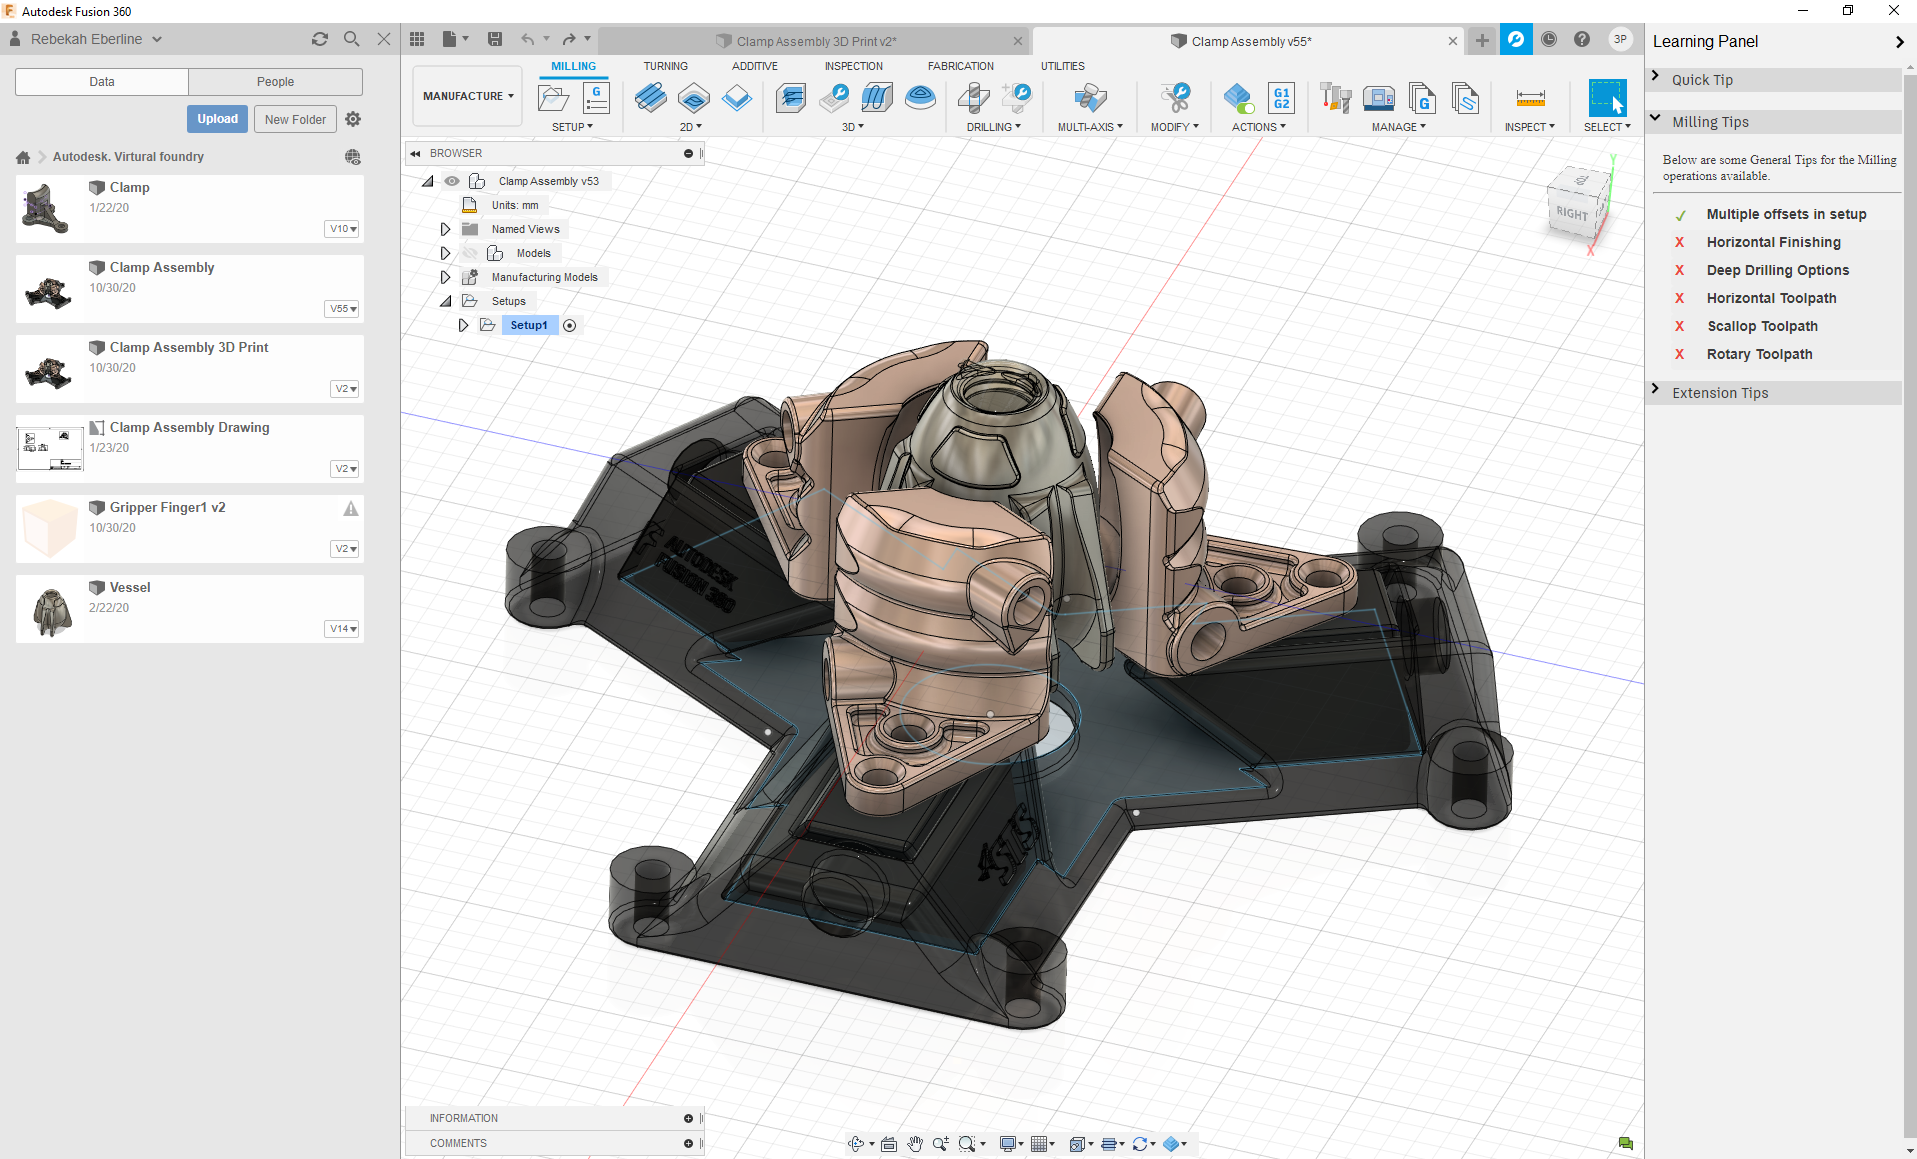
Task: Toggle visibility eye of Clamp Assembly v53
Action: coord(452,181)
